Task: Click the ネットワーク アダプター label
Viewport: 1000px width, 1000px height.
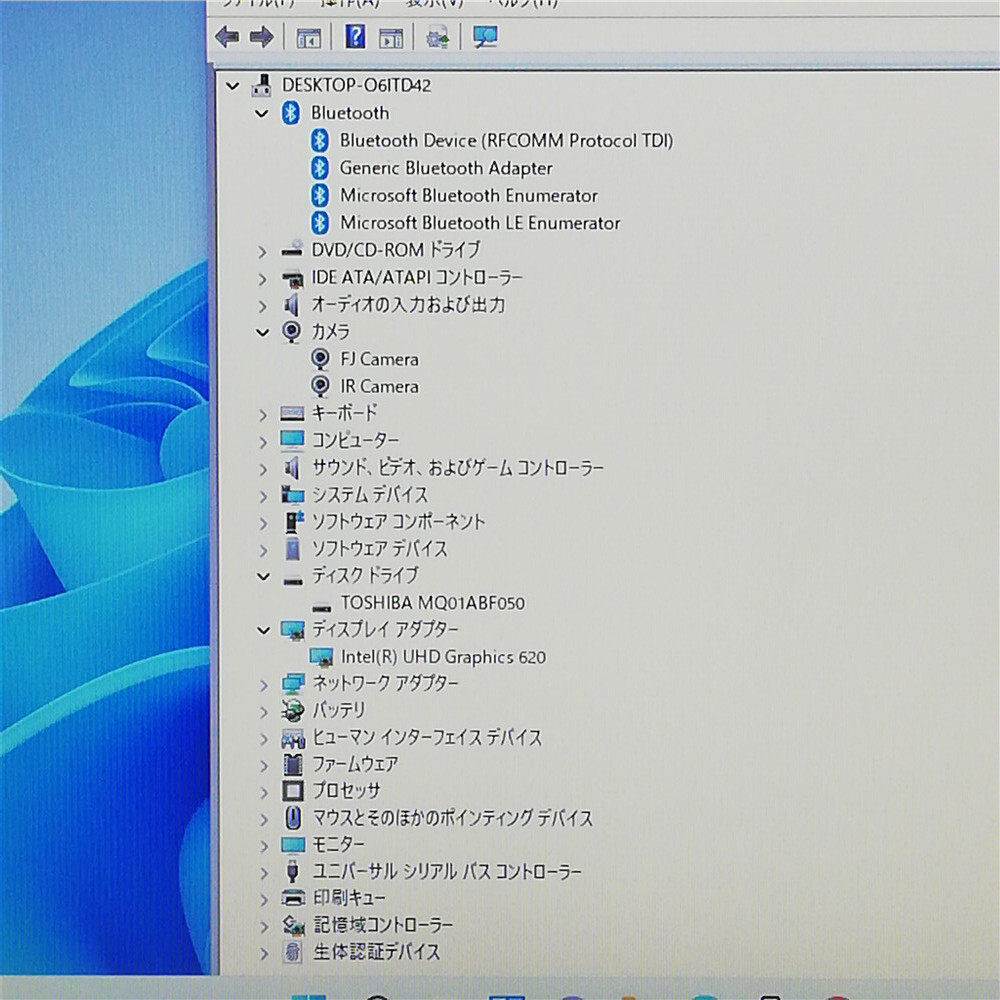Action: pos(385,684)
